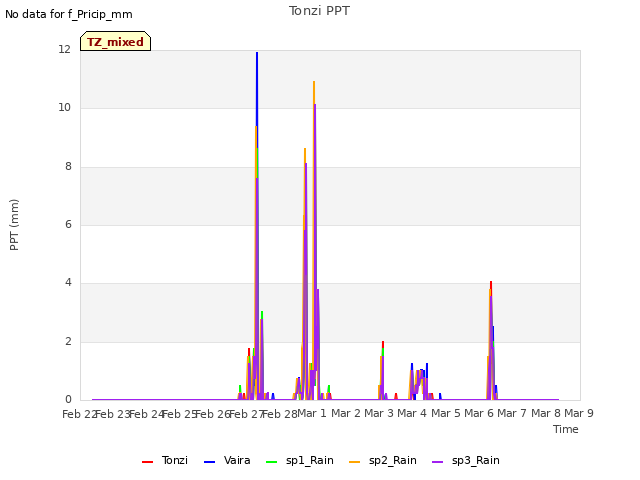Click the blue Vaira legend color marker
Viewport: 640px width, 480px height.
tap(209, 462)
